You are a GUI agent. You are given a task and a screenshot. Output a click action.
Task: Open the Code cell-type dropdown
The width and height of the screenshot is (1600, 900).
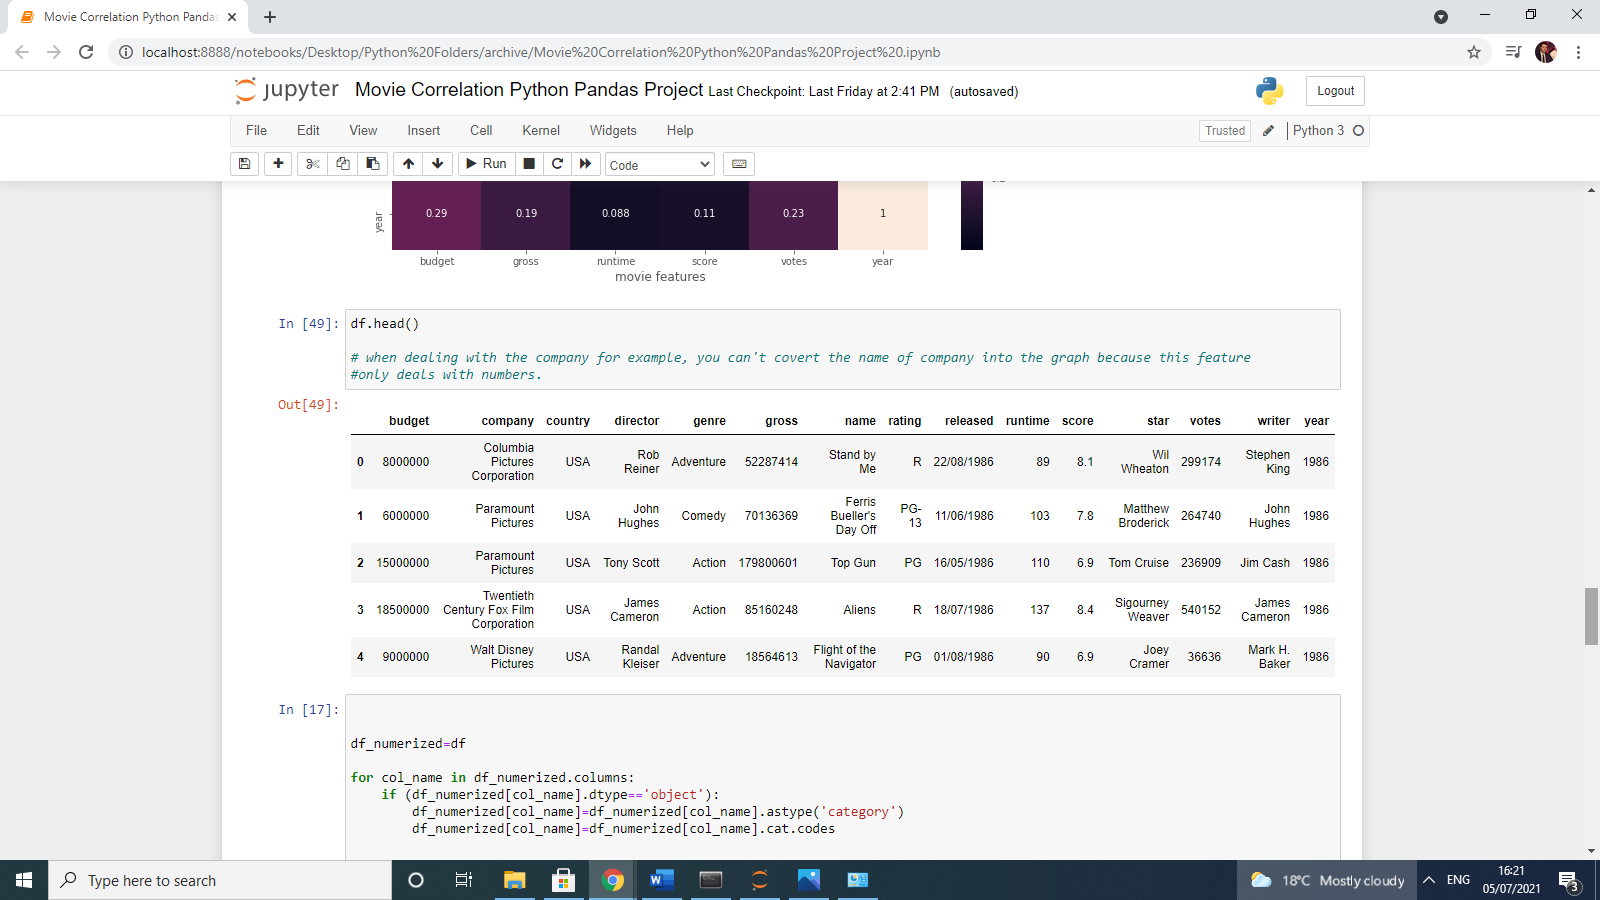[659, 163]
